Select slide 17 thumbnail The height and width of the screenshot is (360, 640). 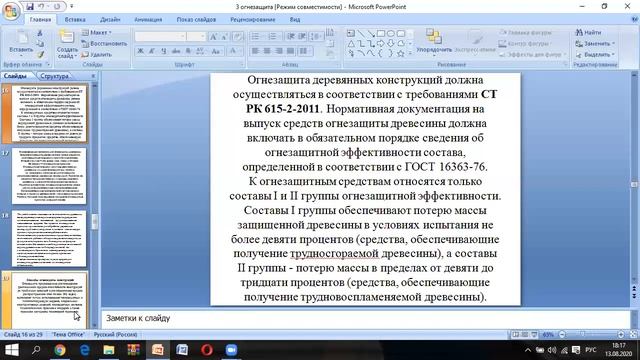point(49,176)
